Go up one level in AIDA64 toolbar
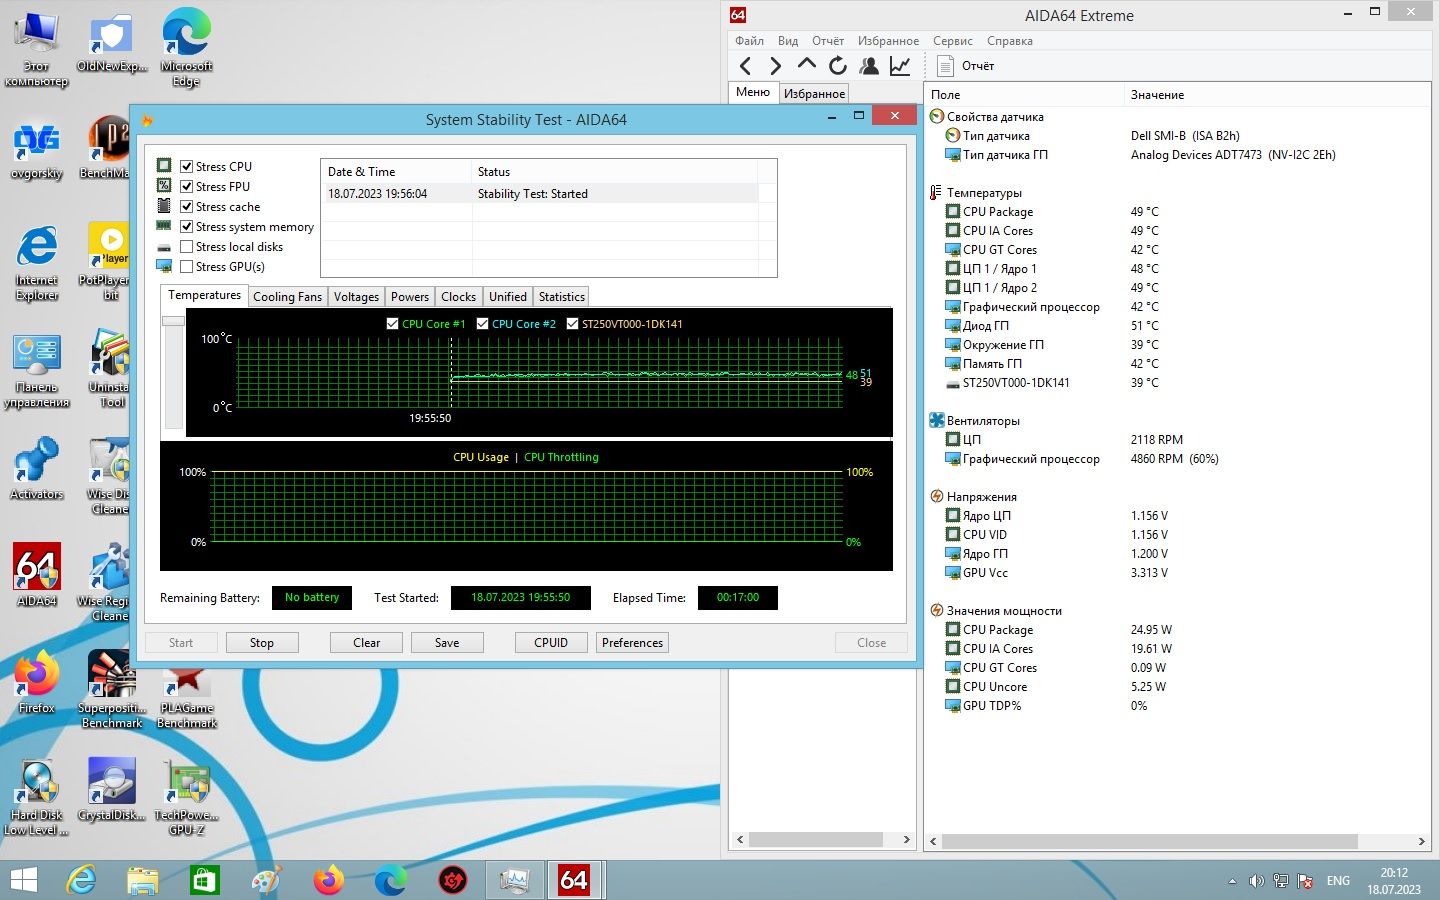The width and height of the screenshot is (1440, 900). pos(807,65)
